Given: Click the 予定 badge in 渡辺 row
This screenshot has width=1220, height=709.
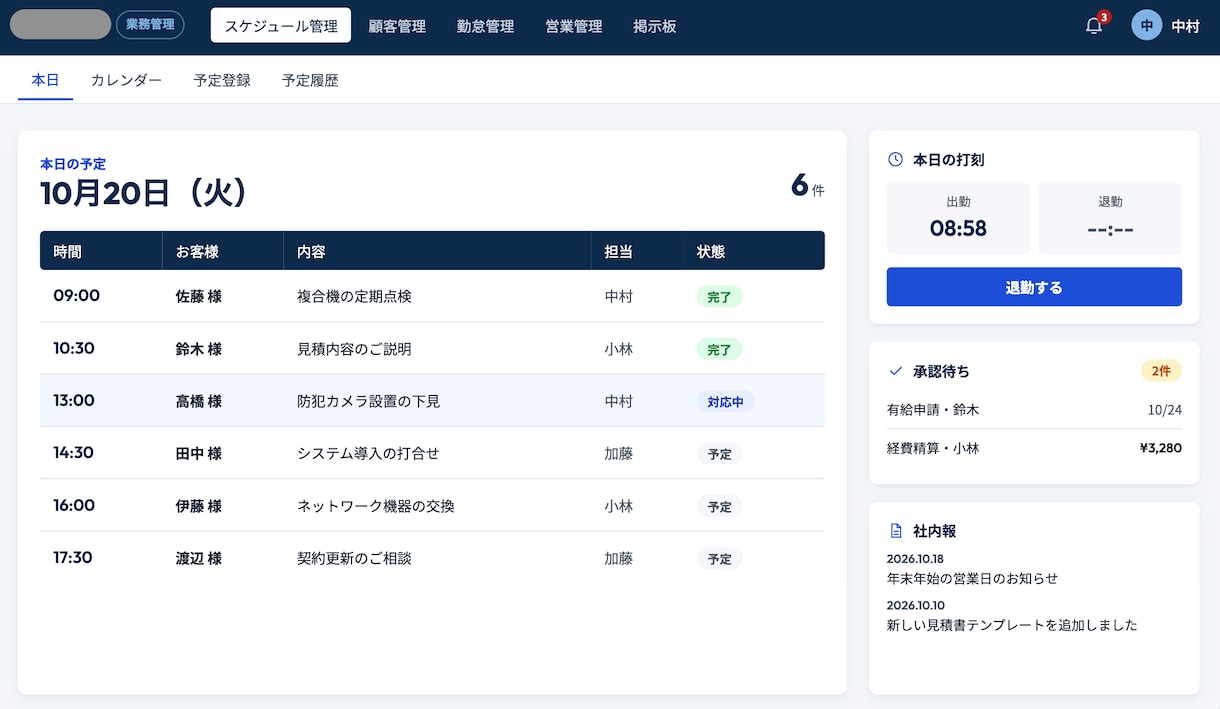Looking at the screenshot, I should pos(720,559).
